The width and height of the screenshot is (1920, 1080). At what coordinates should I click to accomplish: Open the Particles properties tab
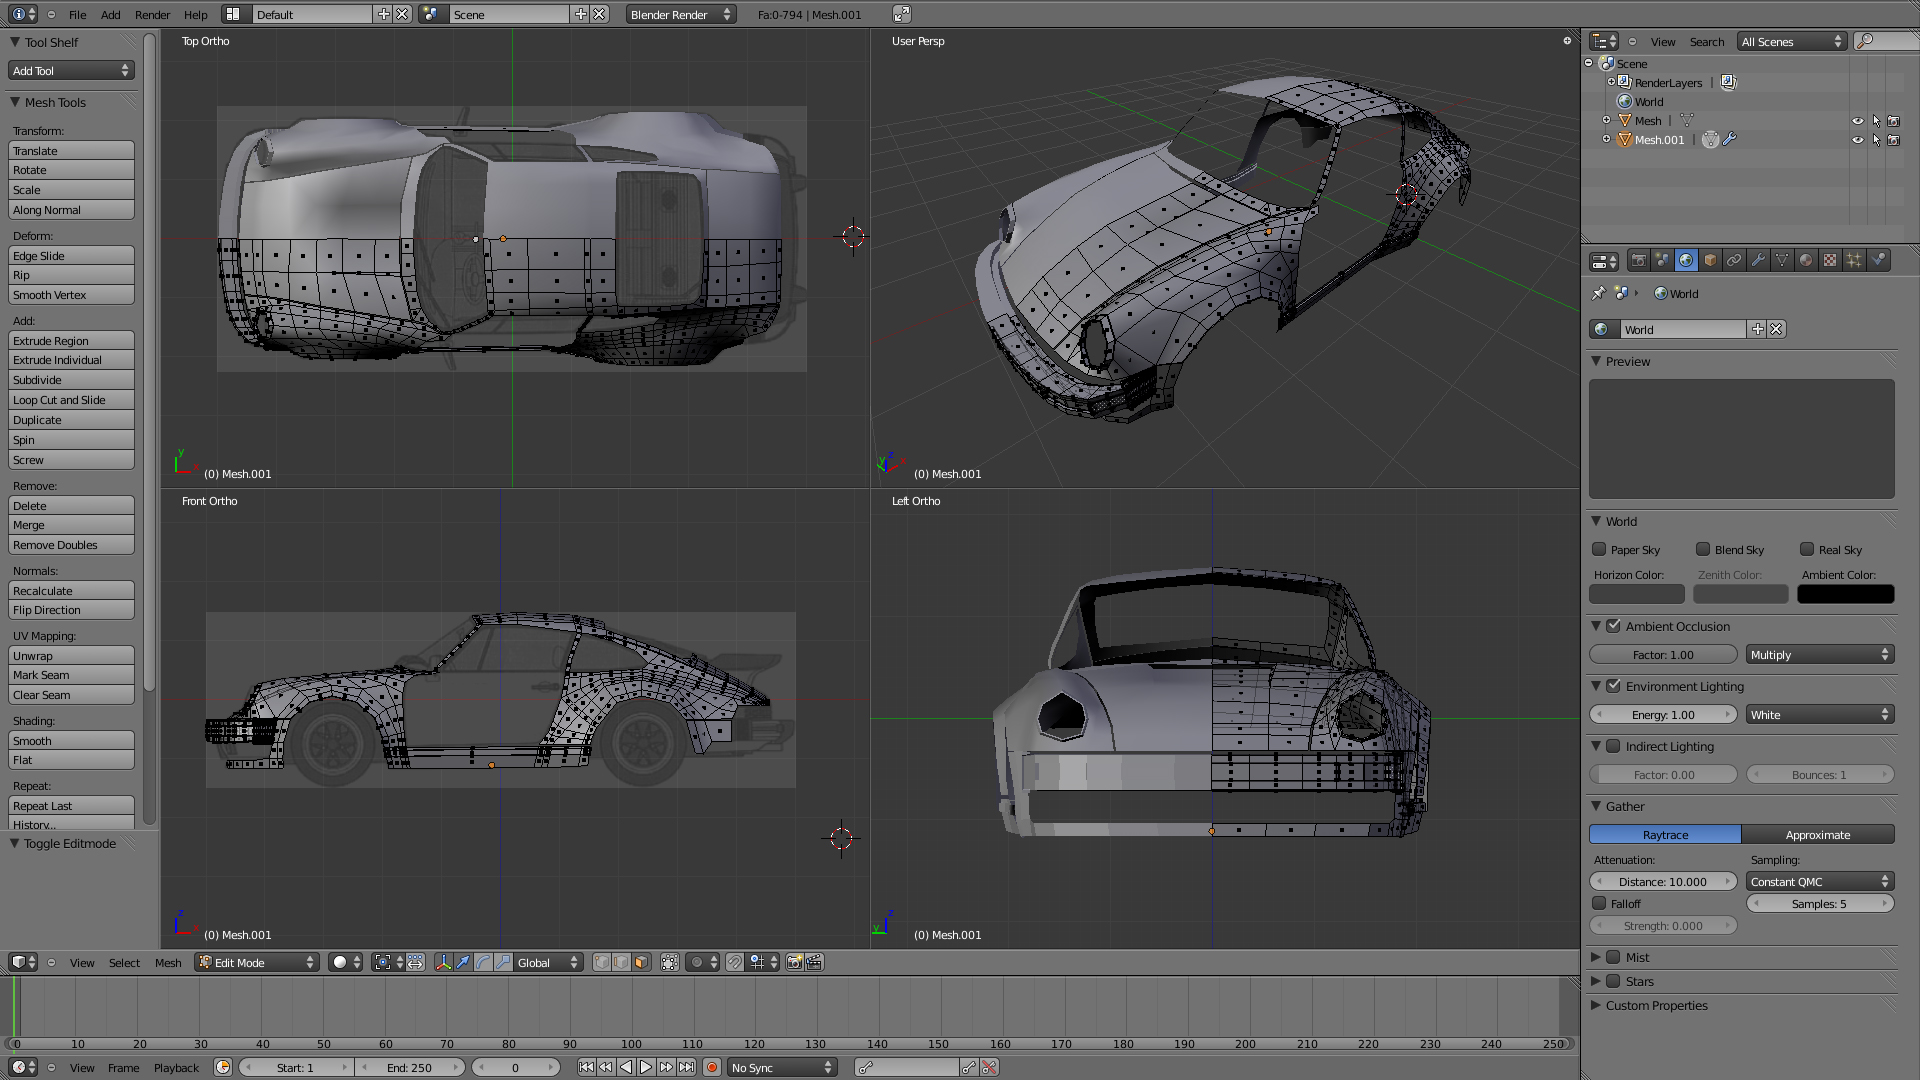[1854, 261]
